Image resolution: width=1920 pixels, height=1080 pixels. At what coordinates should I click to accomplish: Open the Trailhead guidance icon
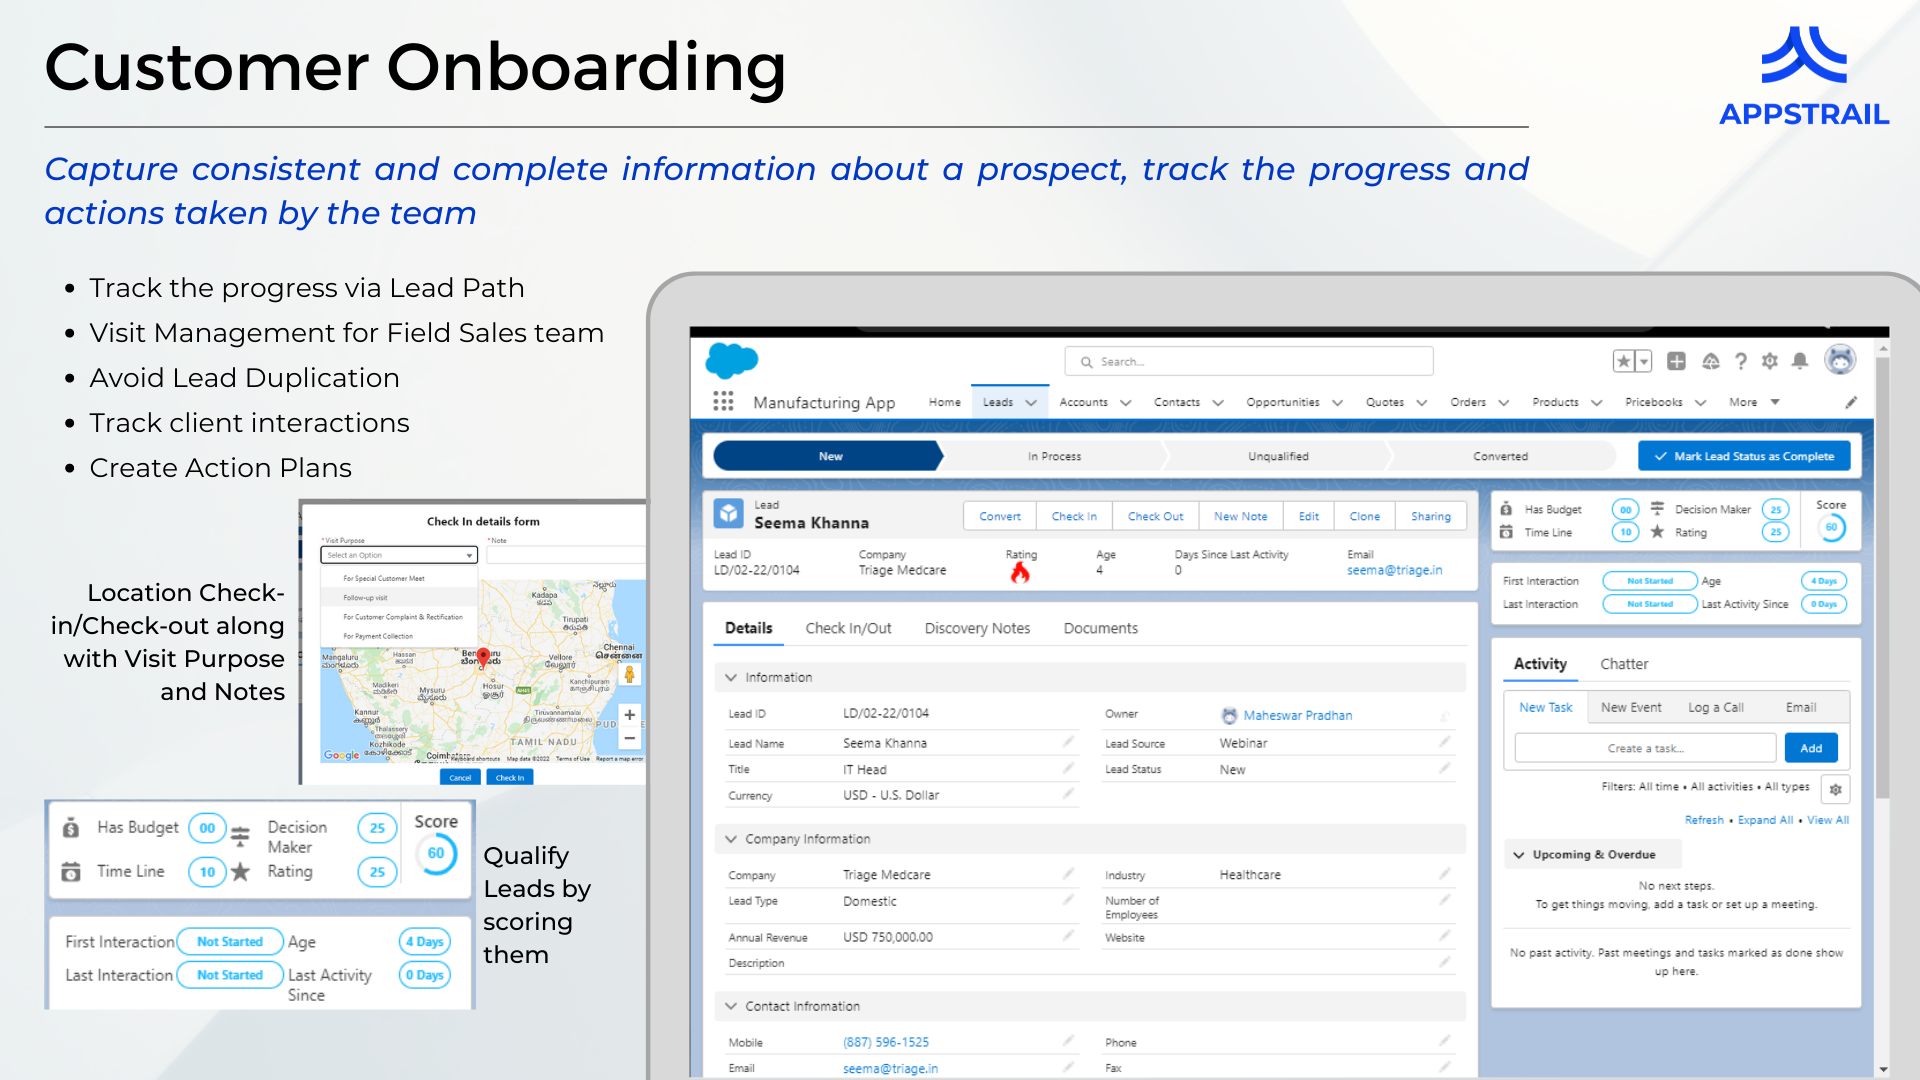1711,361
